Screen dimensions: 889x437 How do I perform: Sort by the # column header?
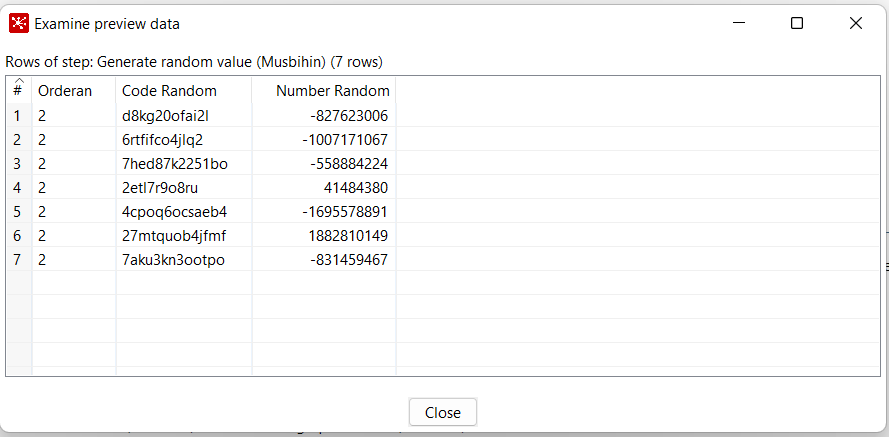pyautogui.click(x=19, y=90)
